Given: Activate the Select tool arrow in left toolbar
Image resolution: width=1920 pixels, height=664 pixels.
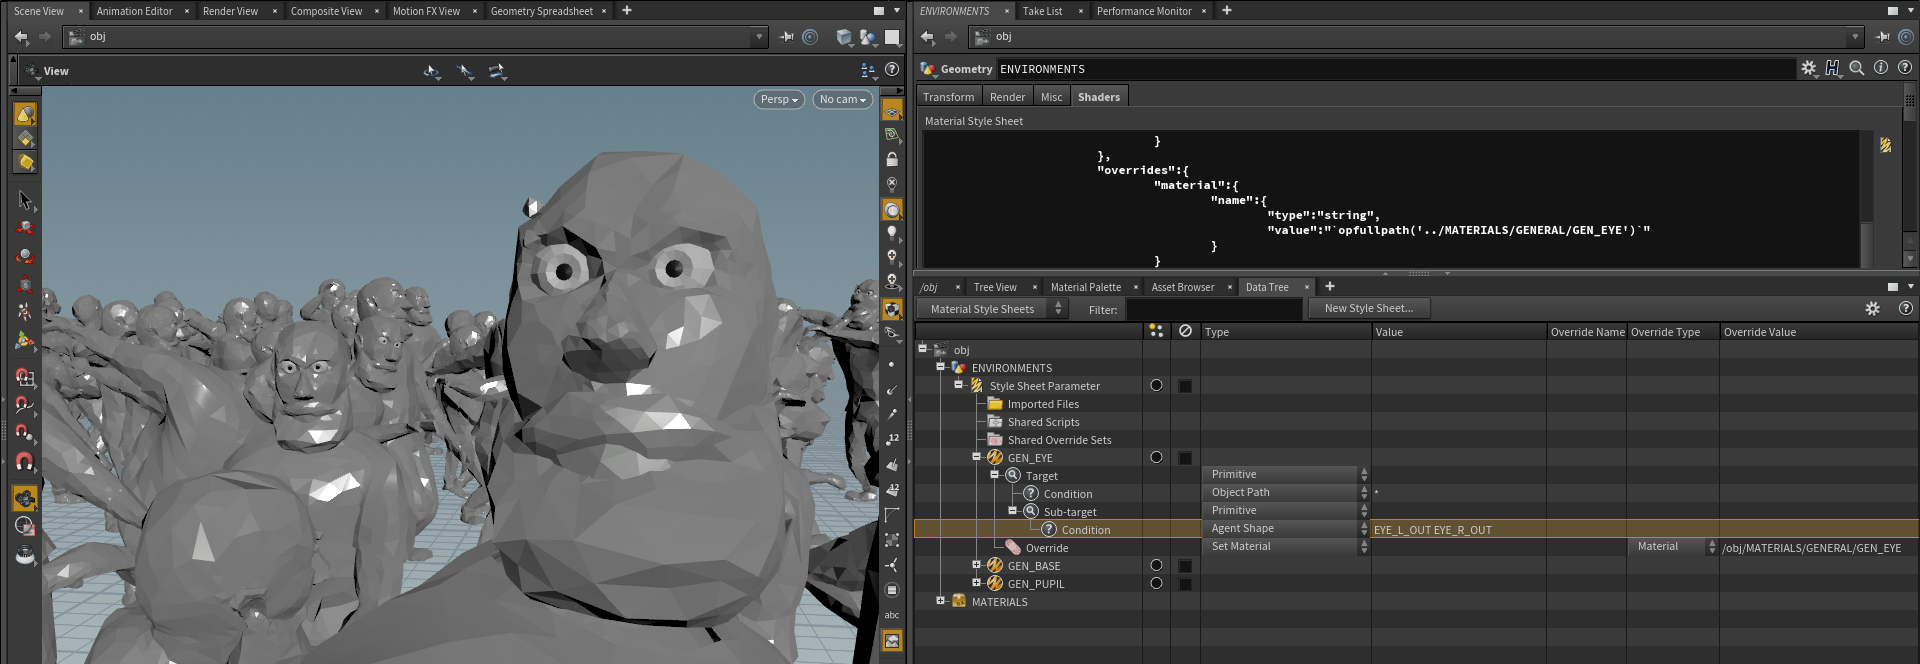Looking at the screenshot, I should click(x=25, y=200).
